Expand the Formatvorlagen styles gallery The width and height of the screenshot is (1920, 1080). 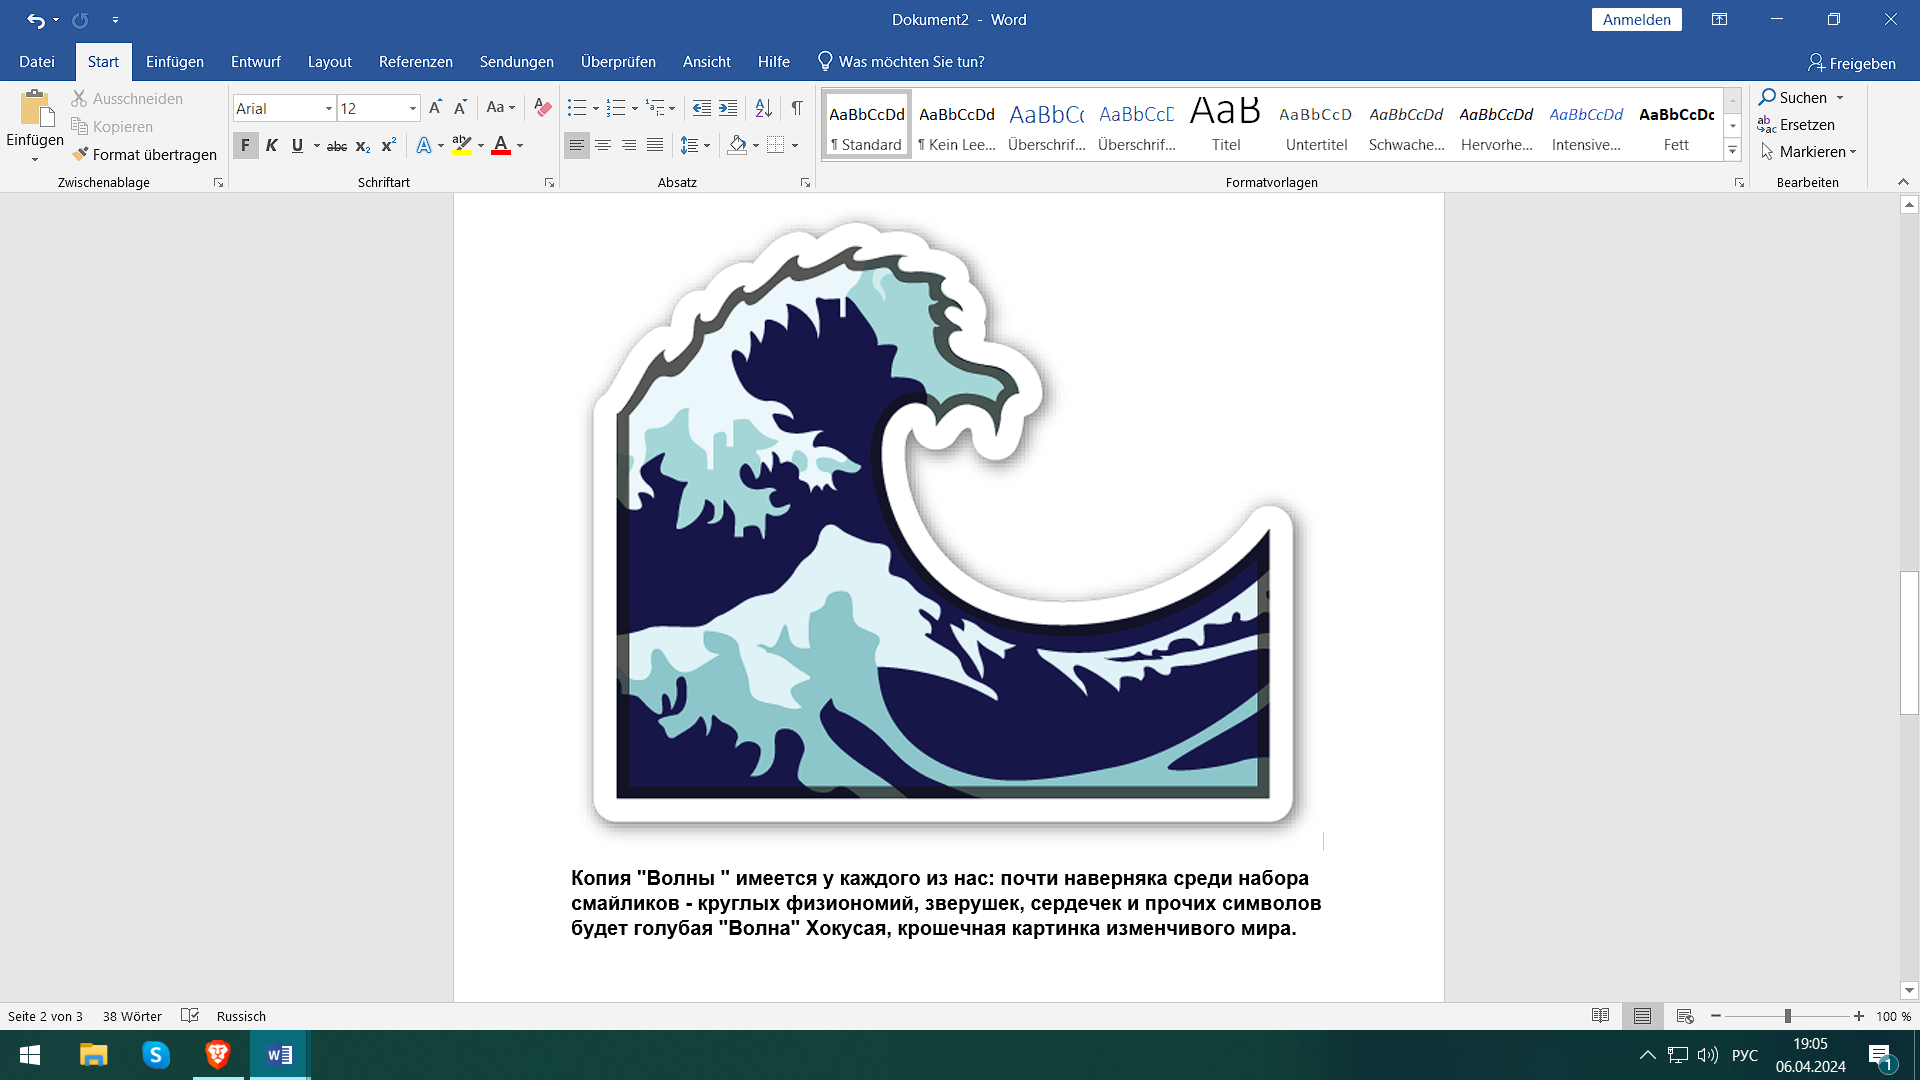click(x=1733, y=150)
